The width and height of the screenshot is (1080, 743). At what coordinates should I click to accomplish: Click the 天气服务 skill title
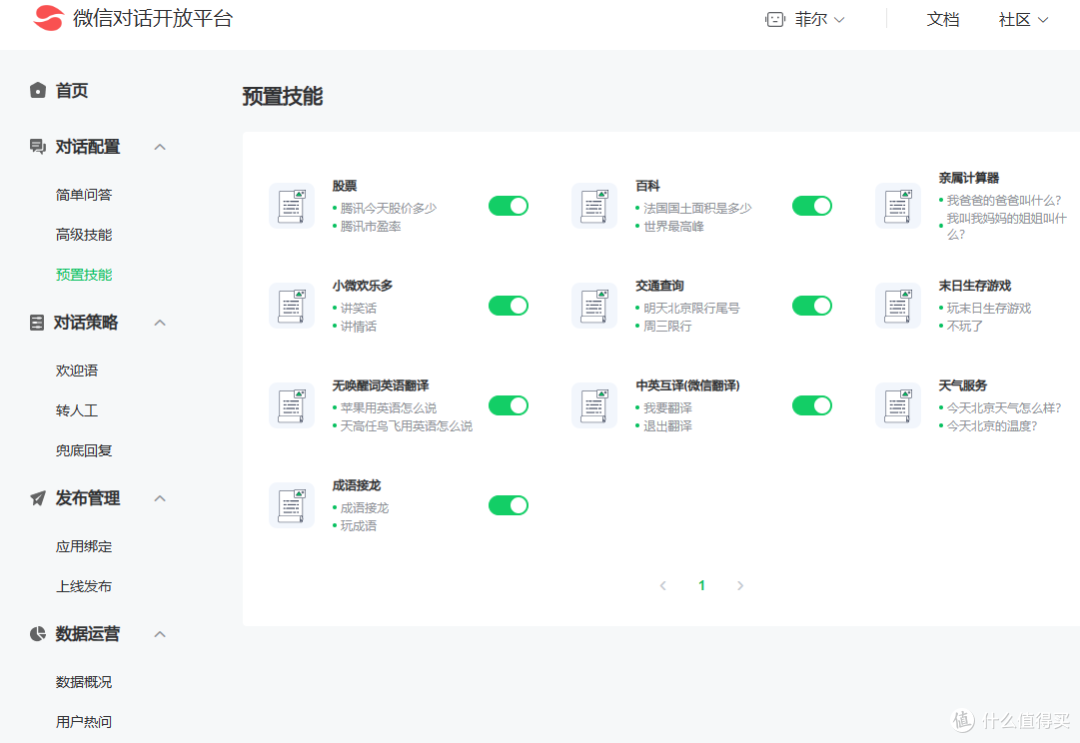click(x=962, y=386)
